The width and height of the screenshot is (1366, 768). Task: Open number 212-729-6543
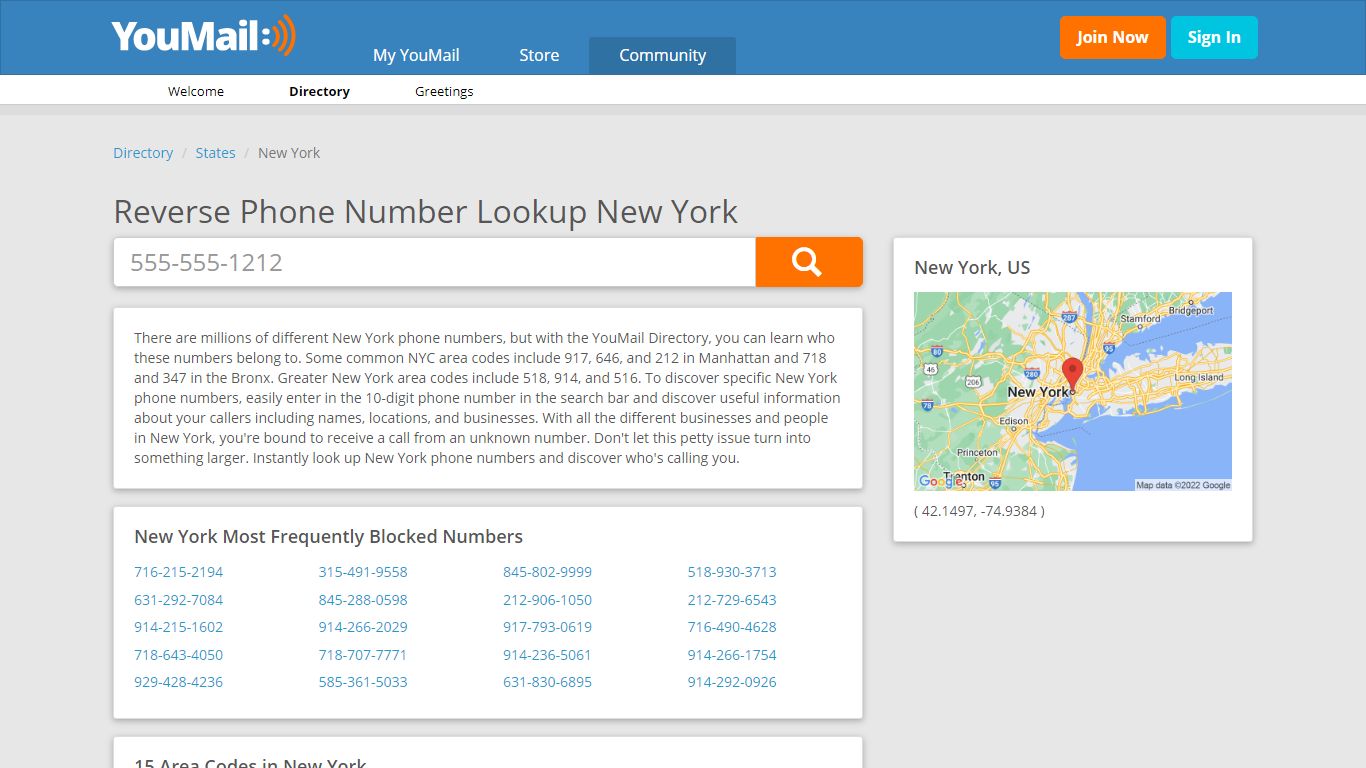click(732, 600)
